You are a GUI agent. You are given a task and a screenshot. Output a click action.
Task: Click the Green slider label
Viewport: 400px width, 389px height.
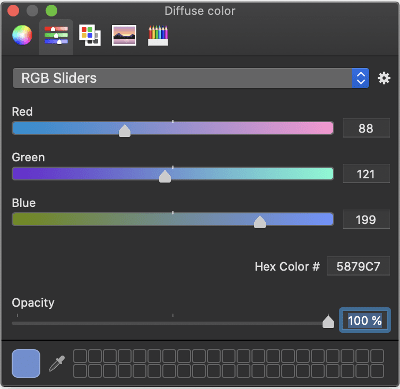(28, 157)
